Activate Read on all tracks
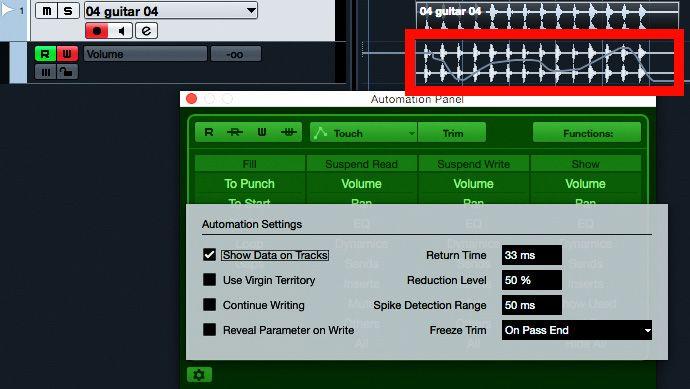The width and height of the screenshot is (690, 389). click(209, 132)
